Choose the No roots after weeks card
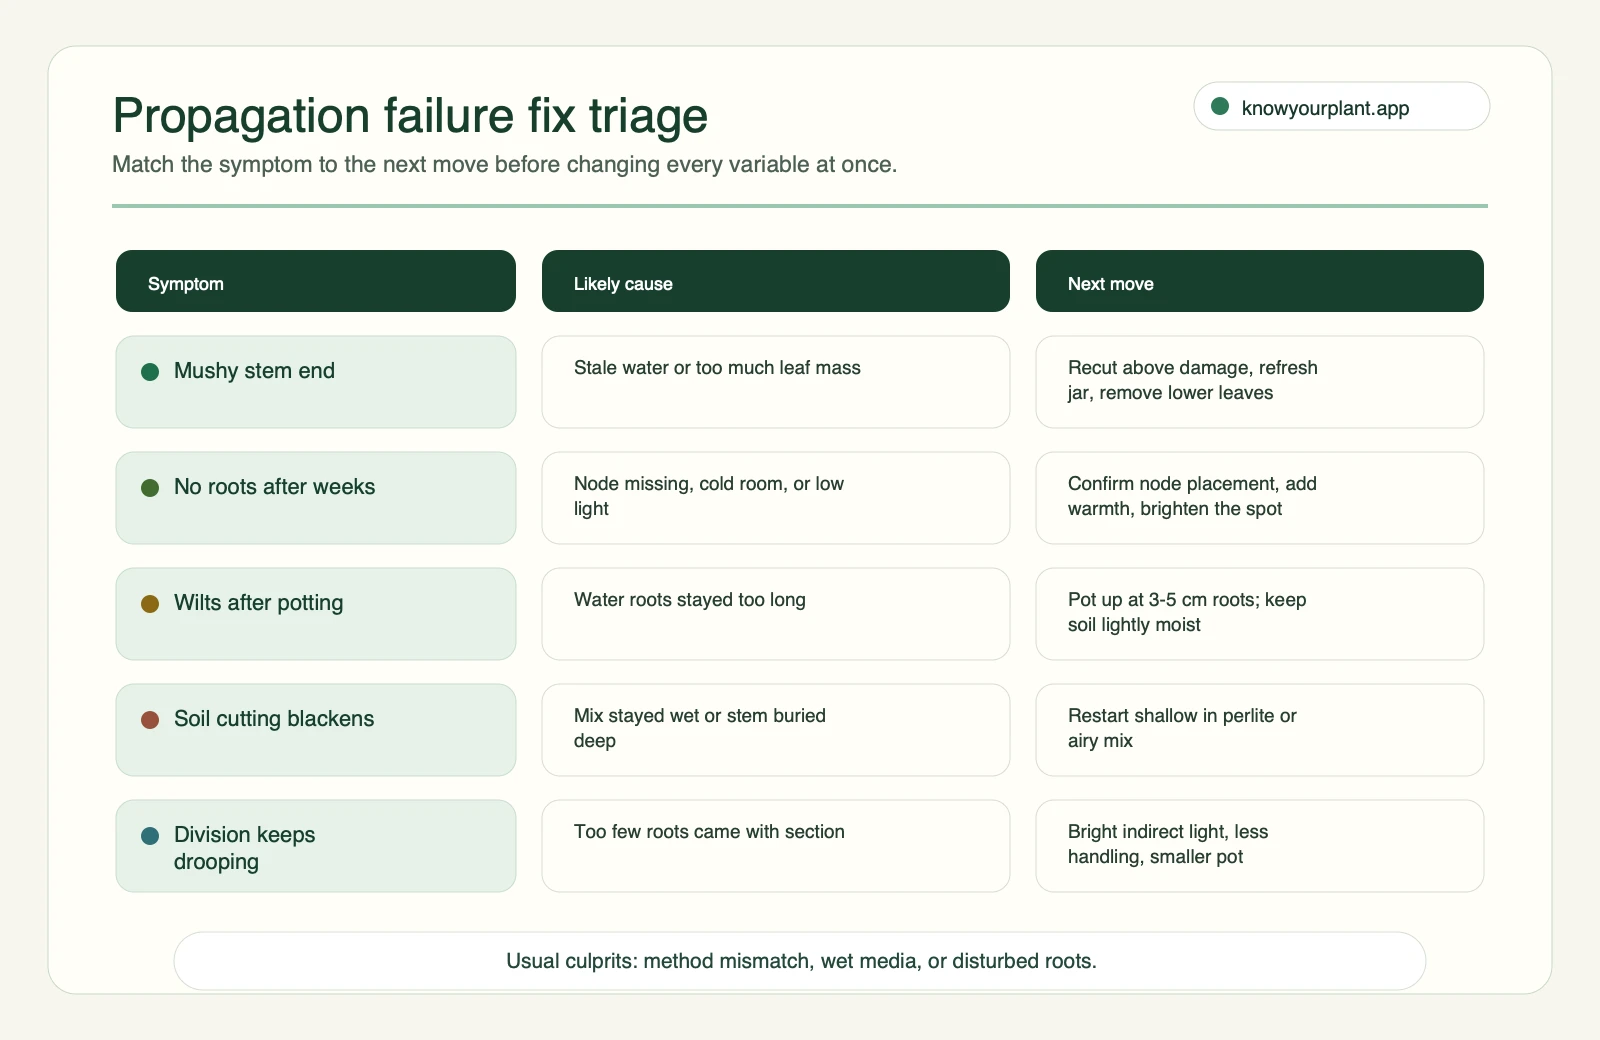1600x1040 pixels. (316, 498)
